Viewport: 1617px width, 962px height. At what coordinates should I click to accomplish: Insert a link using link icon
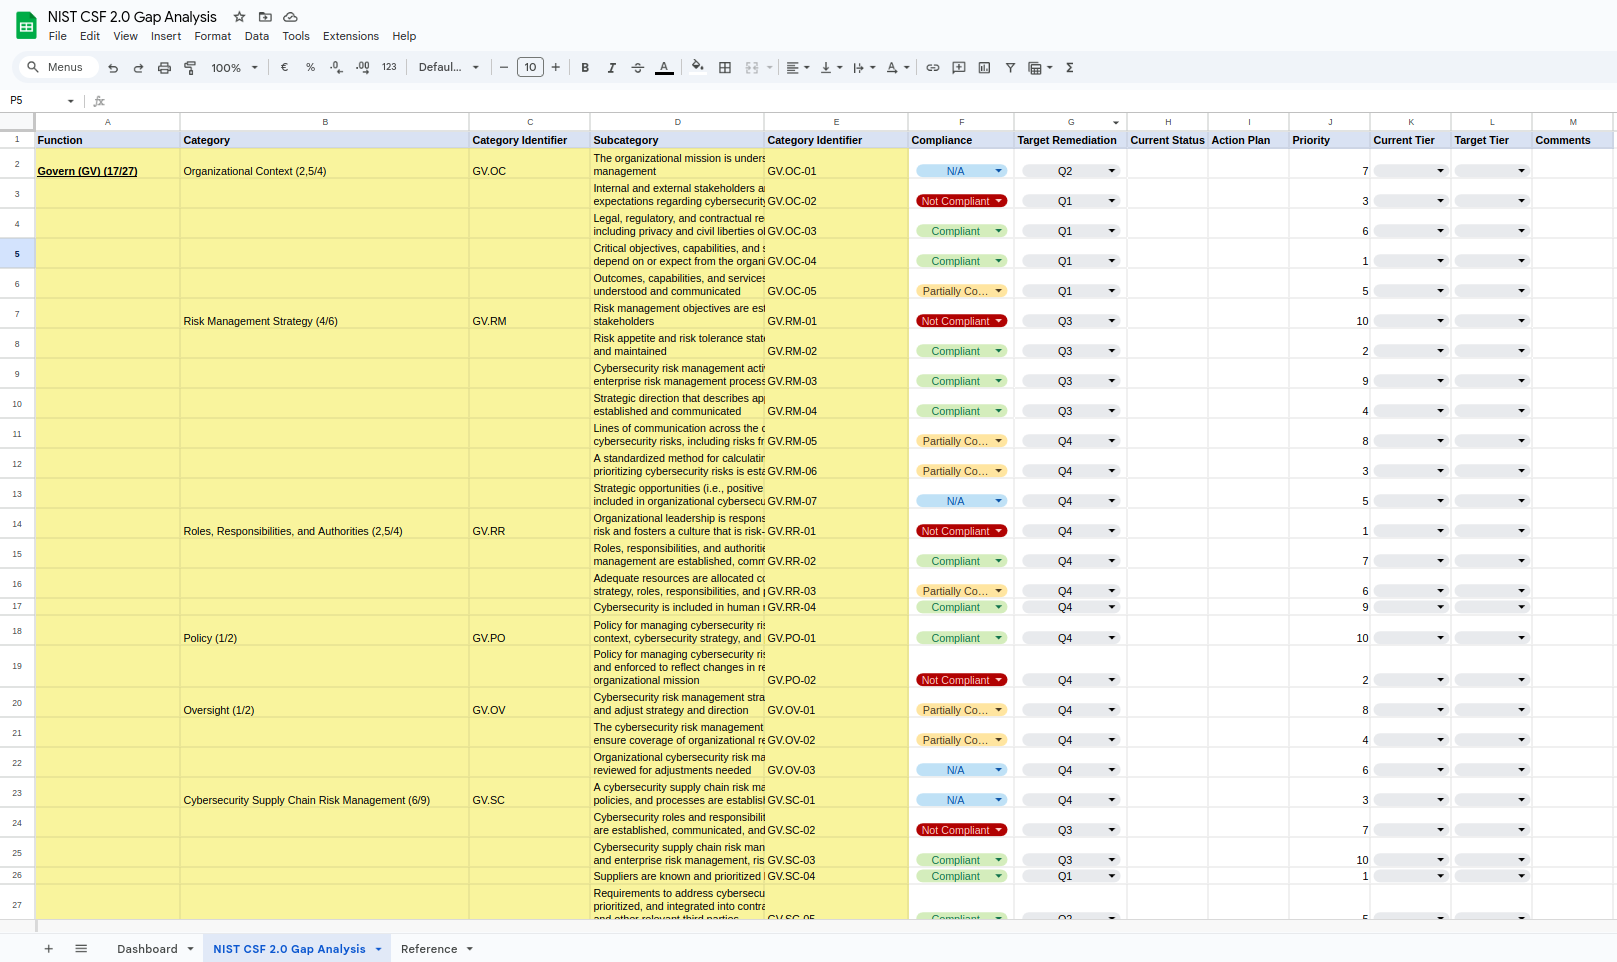(933, 68)
